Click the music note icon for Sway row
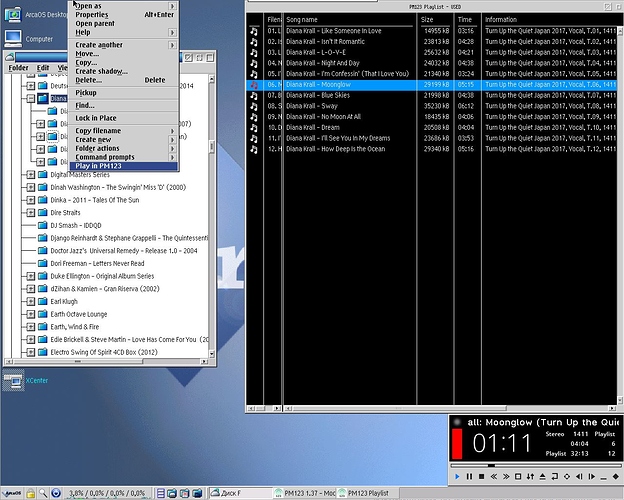This screenshot has width=624, height=500. click(254, 106)
